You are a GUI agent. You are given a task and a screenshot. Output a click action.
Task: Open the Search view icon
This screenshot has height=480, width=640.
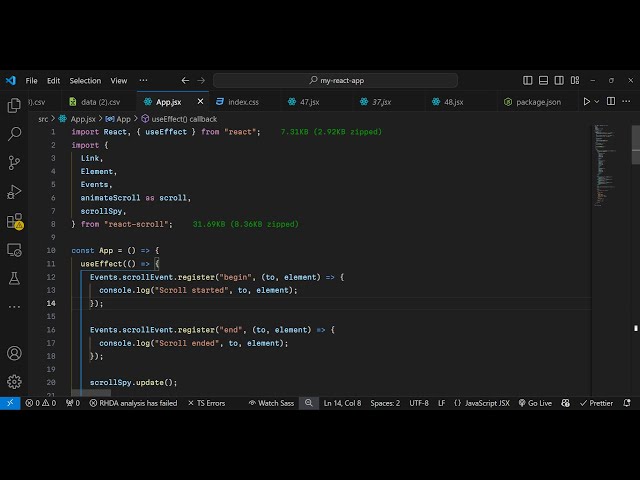(x=14, y=133)
